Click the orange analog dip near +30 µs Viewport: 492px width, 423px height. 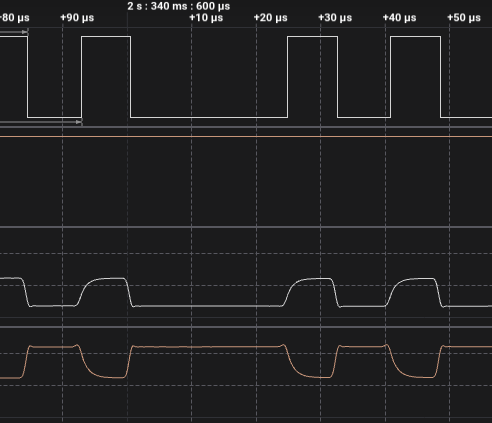pyautogui.click(x=317, y=377)
